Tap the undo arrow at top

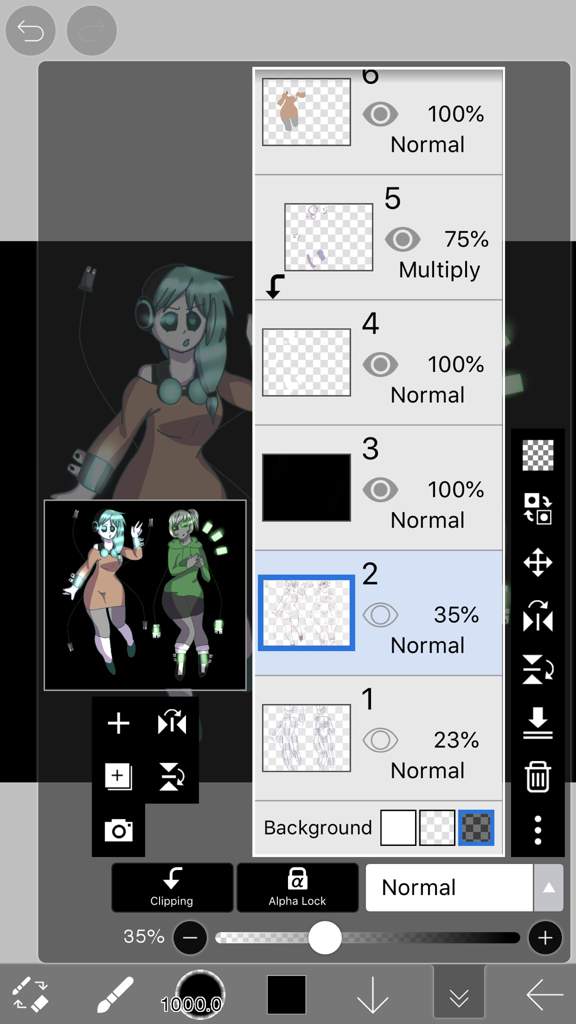30,31
